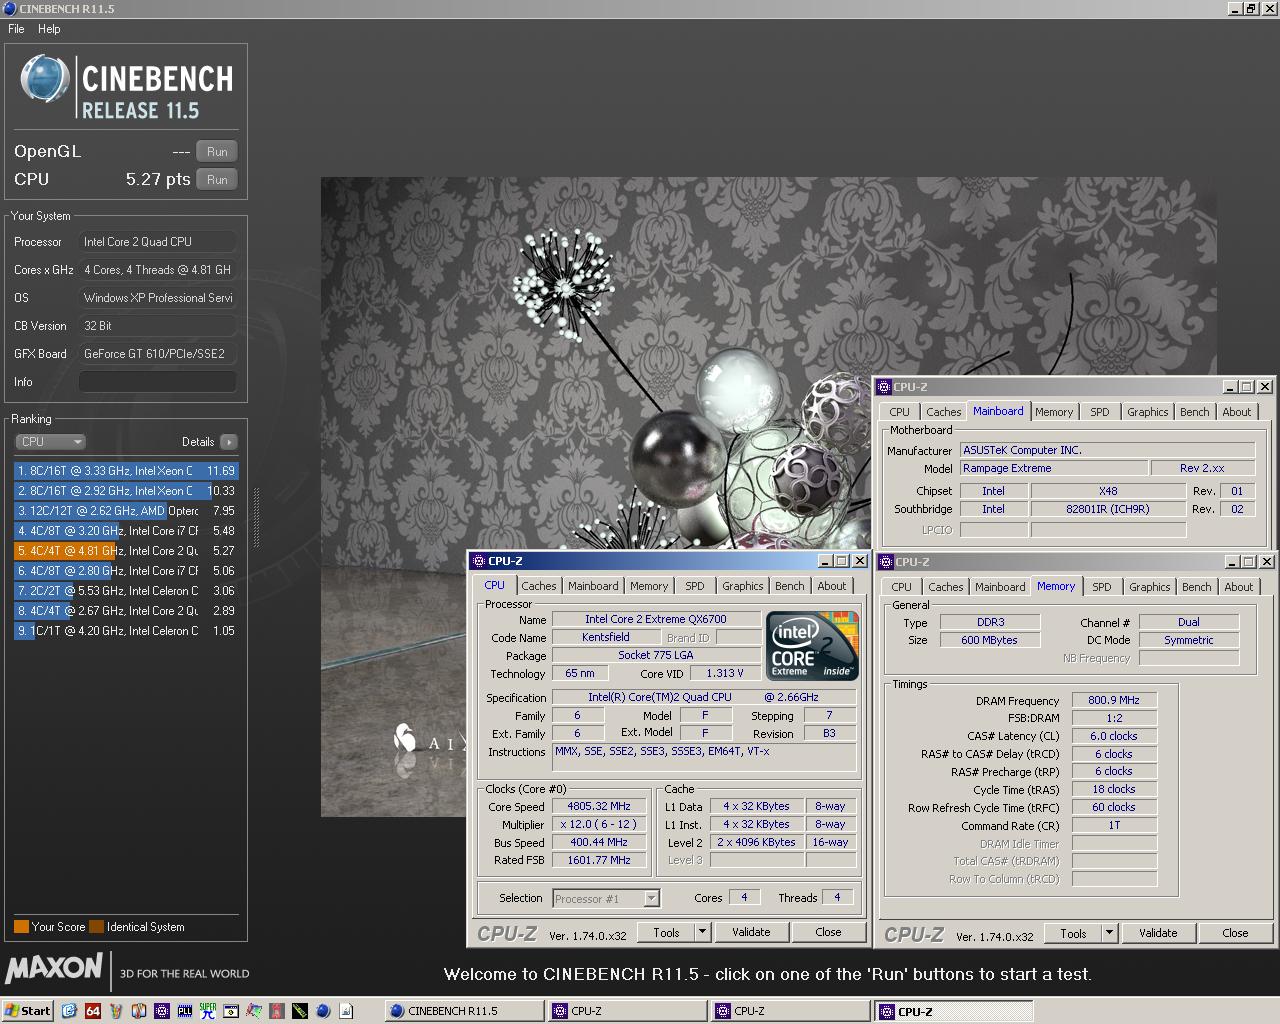The height and width of the screenshot is (1024, 1280).
Task: Click the CPU-Z icon in CPU window title bar
Action: 478,561
